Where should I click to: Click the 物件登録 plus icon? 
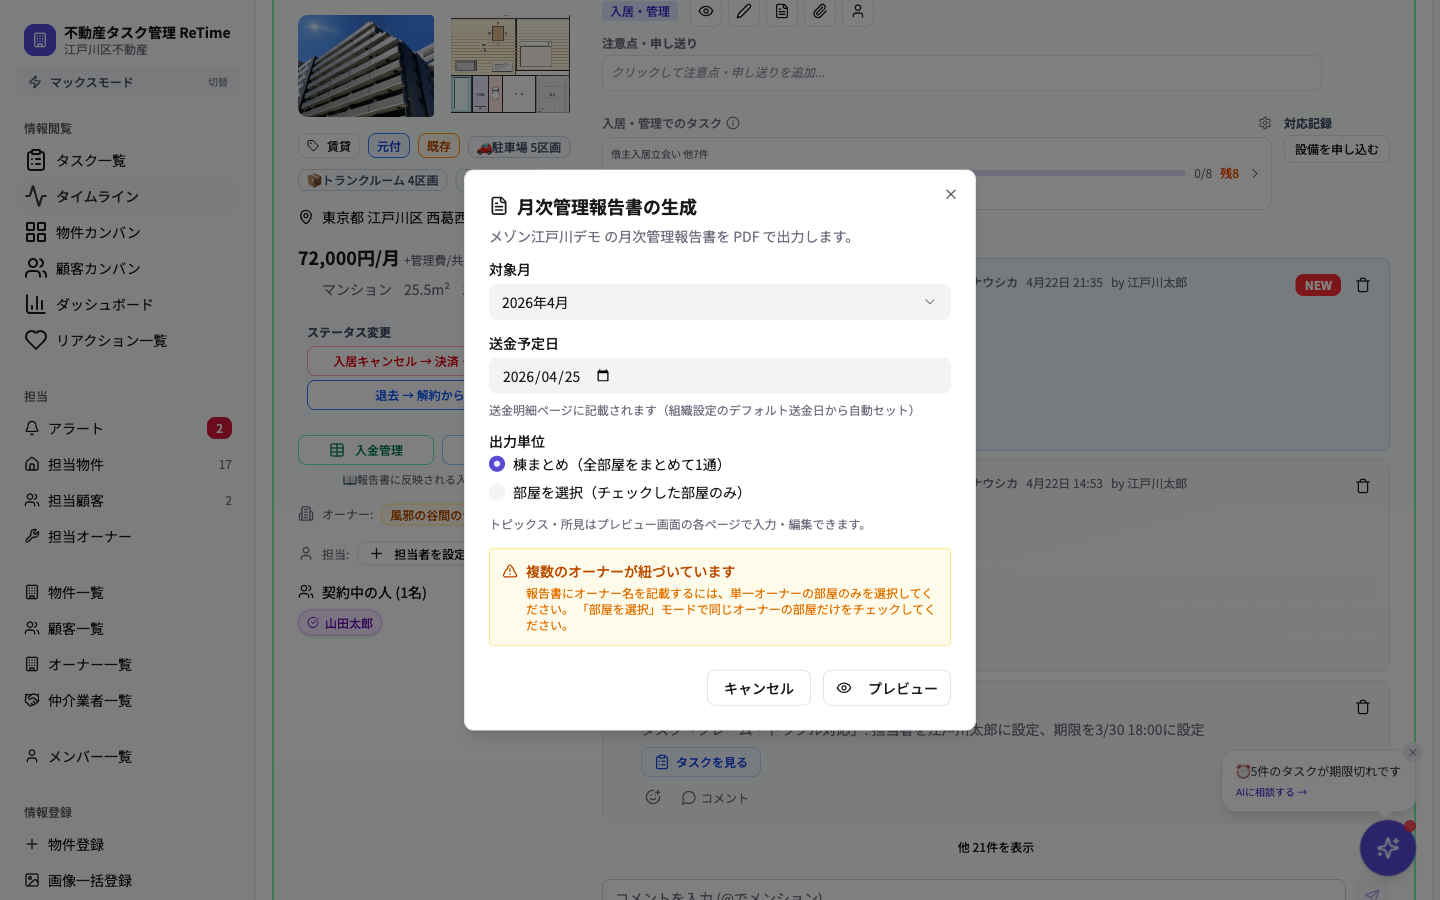32,844
